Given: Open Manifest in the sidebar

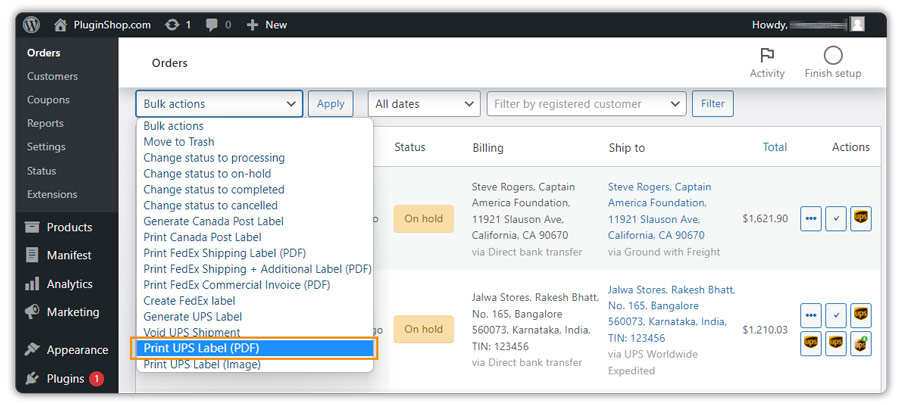Looking at the screenshot, I should [x=67, y=255].
